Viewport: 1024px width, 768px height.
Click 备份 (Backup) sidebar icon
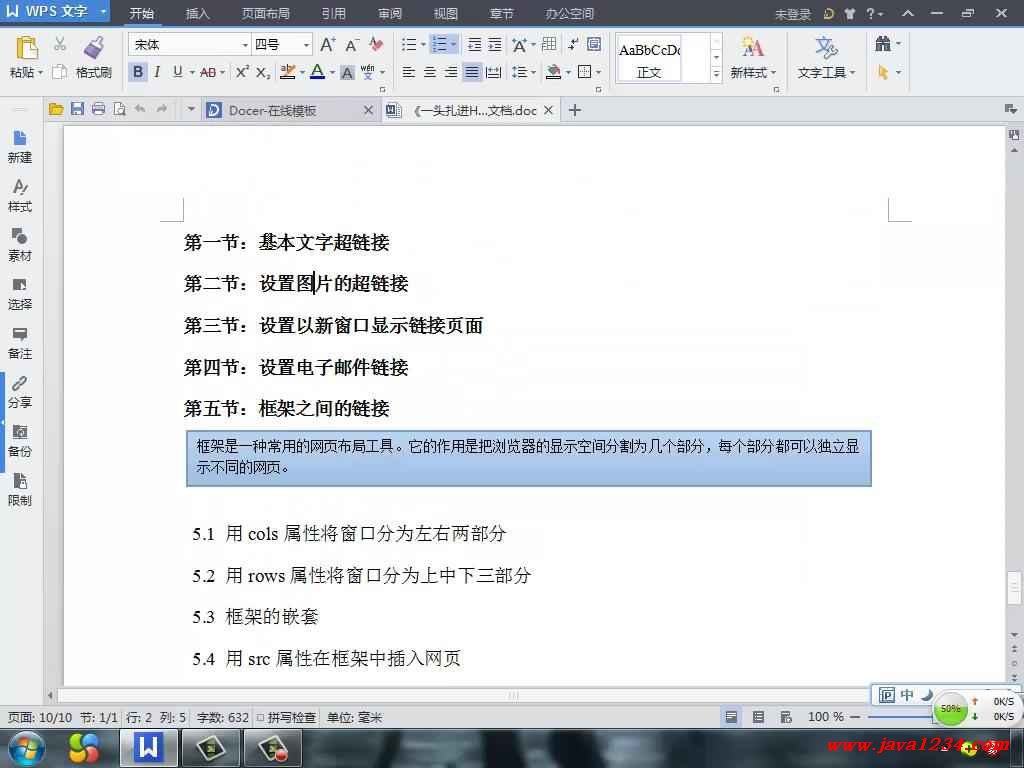[20, 441]
